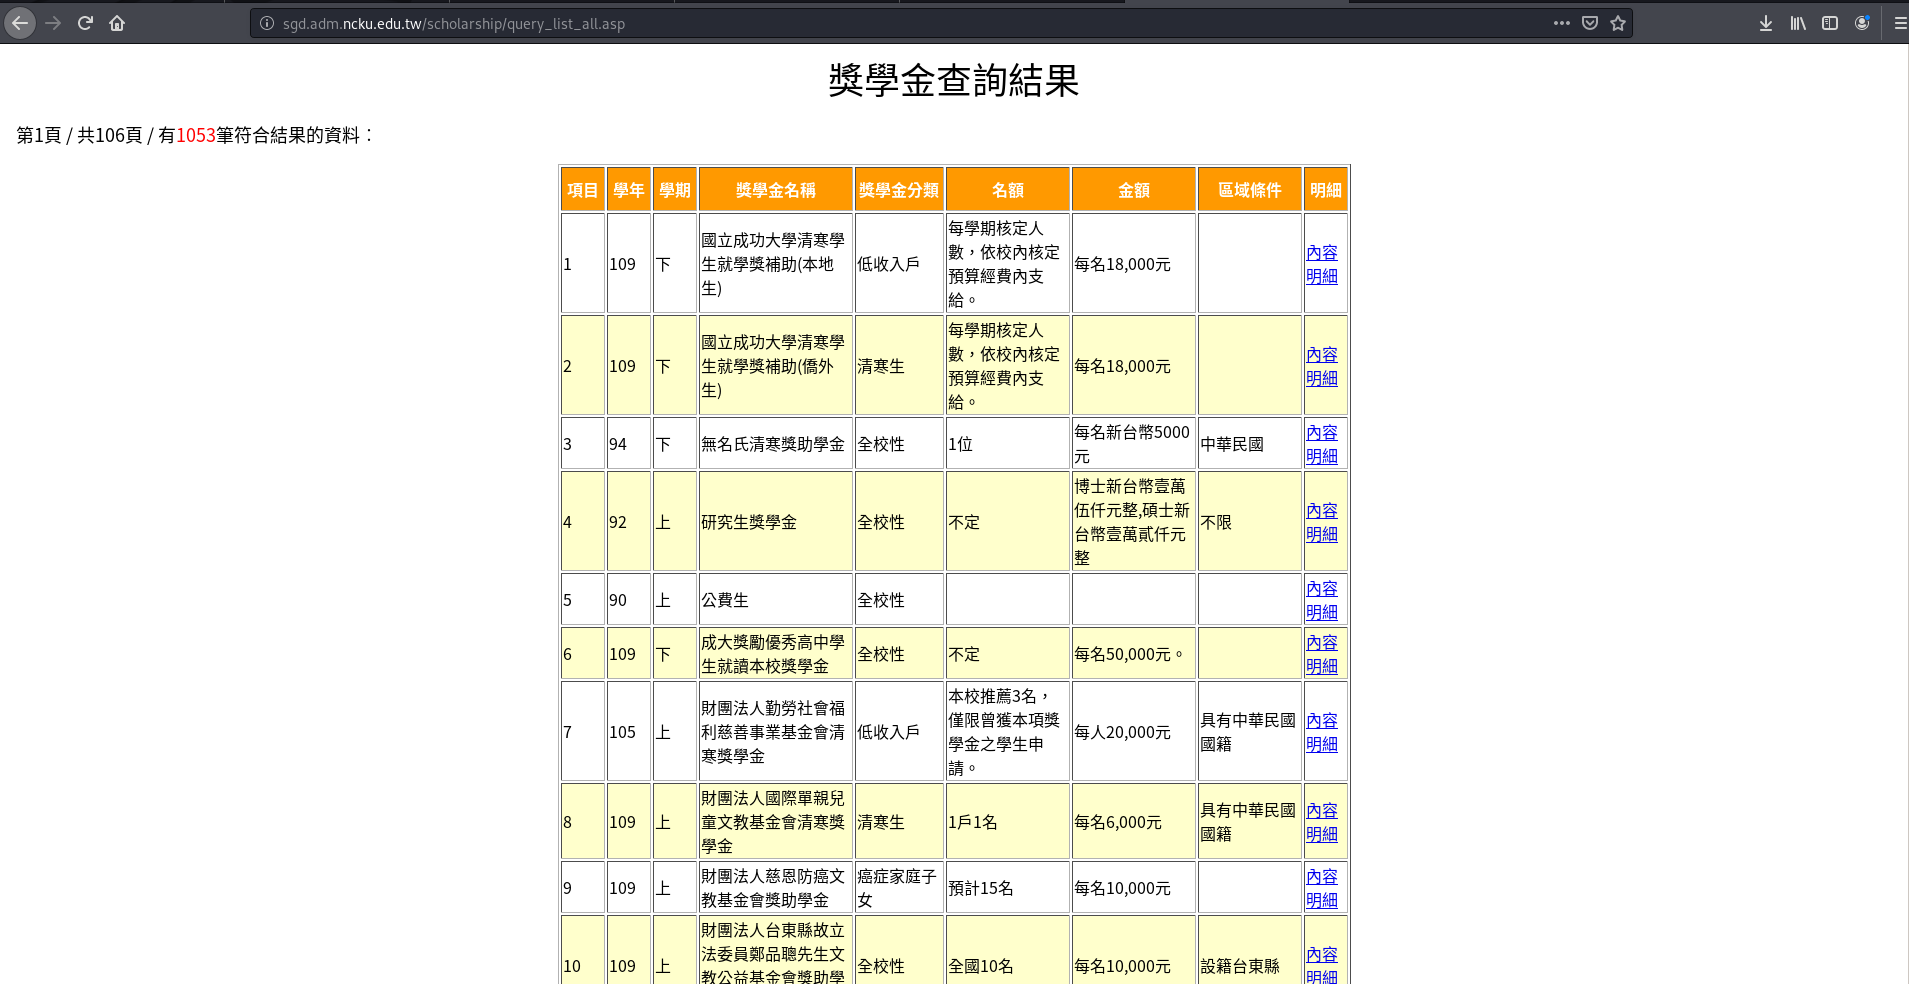This screenshot has width=1909, height=984.
Task: Open 內容明細 for 慈恩防癌文教基金會 scholarship
Action: (x=1322, y=889)
